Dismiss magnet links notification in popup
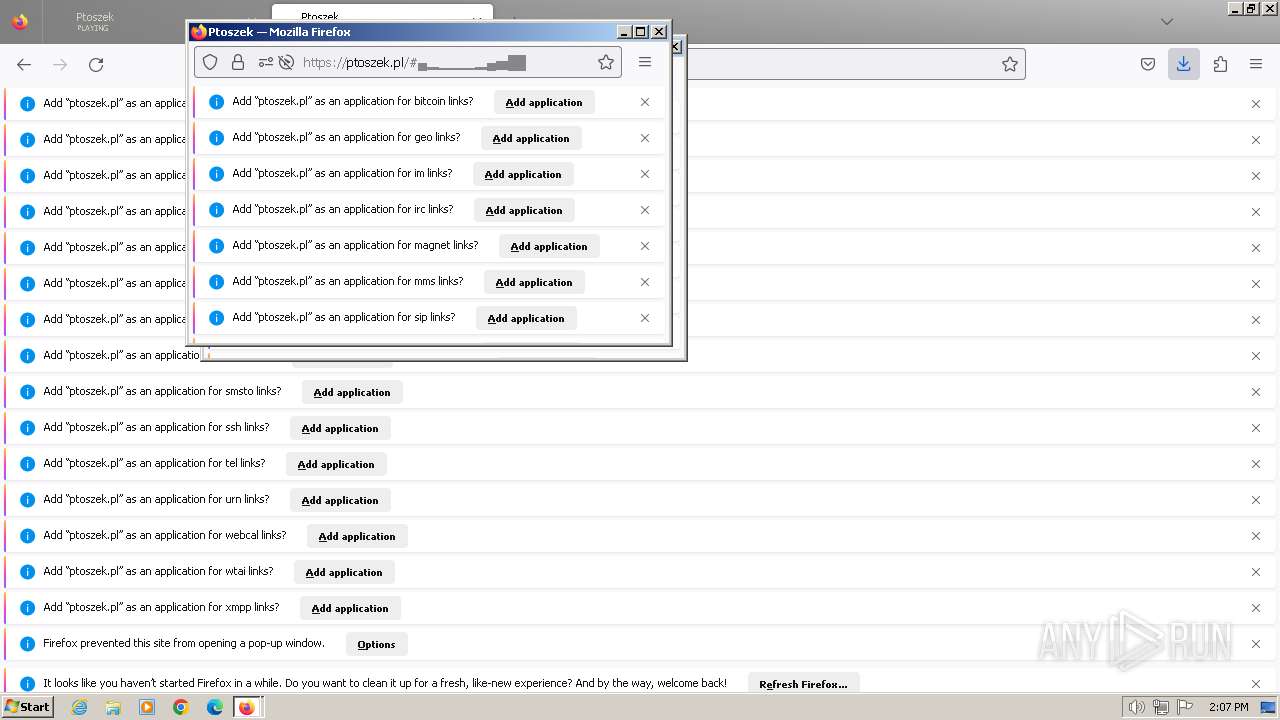Screen dimensions: 1280x720 (x=645, y=246)
